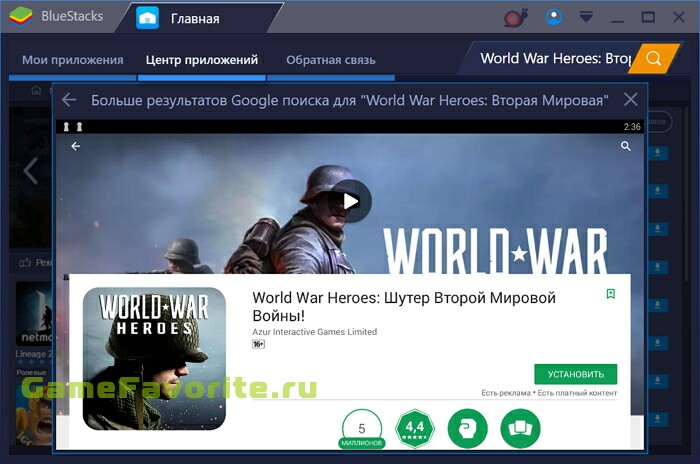Click the red snail speed icon

pyautogui.click(x=516, y=17)
